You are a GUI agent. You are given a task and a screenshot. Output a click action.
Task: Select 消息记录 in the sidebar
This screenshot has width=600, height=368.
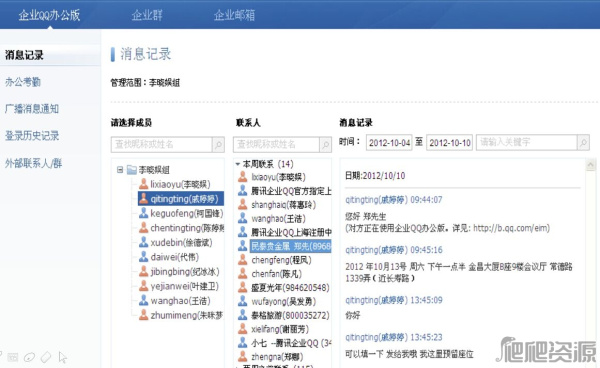coord(24,55)
